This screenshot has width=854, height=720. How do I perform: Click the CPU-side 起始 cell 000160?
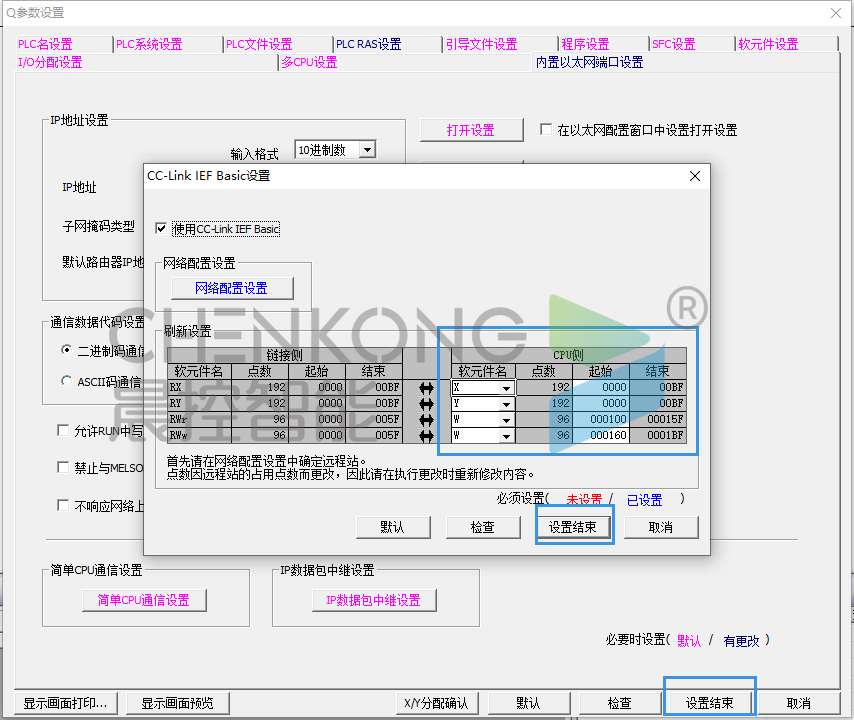[601, 436]
